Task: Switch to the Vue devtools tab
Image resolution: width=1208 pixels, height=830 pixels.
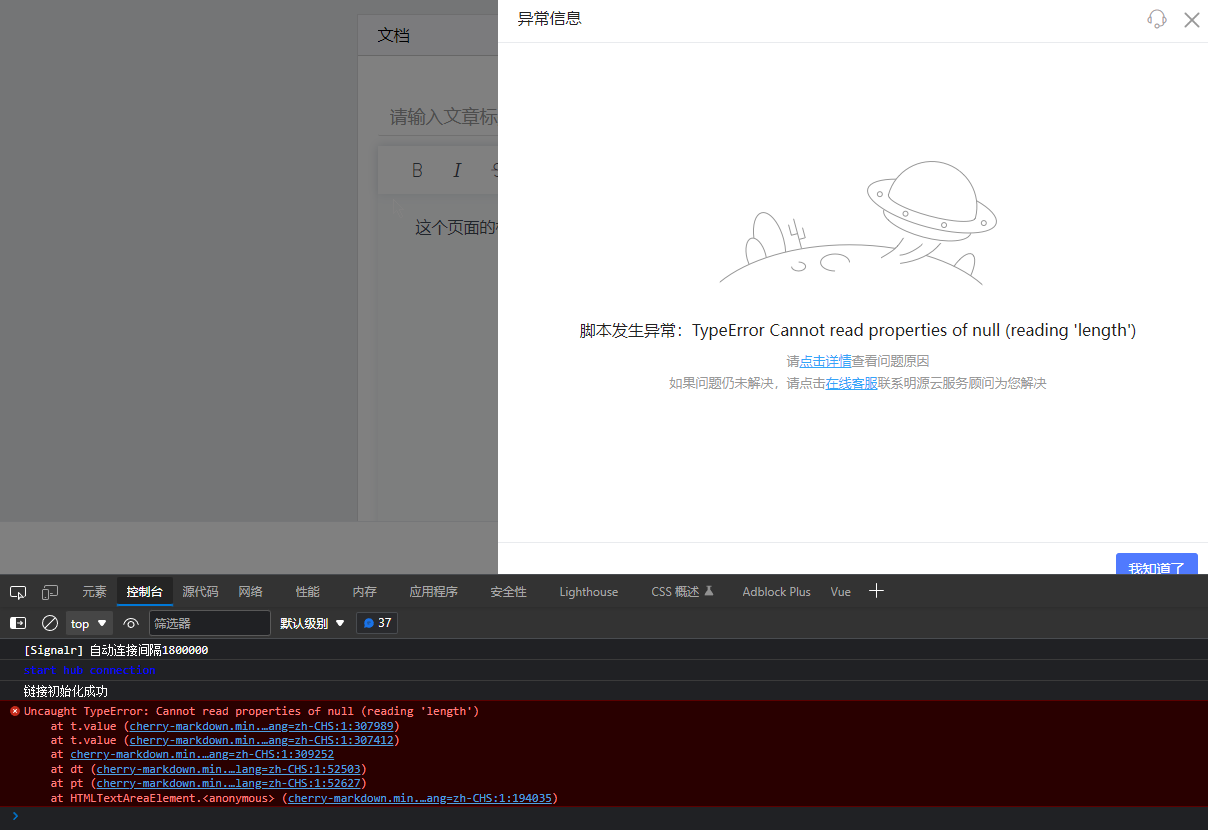Action: (x=840, y=591)
